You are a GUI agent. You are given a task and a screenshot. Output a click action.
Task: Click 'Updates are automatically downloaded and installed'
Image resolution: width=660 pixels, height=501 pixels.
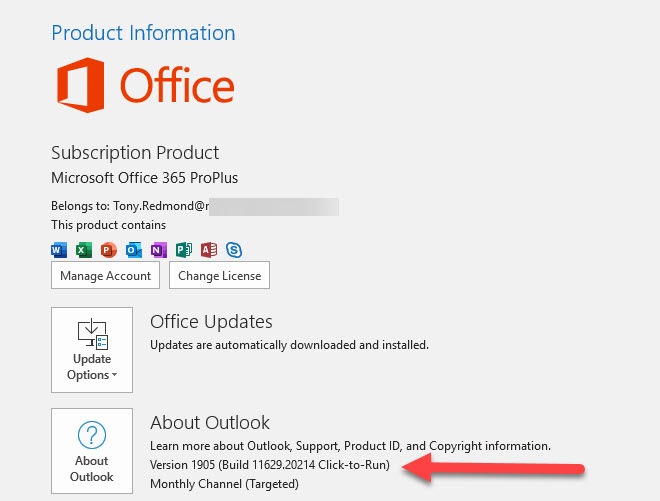290,345
